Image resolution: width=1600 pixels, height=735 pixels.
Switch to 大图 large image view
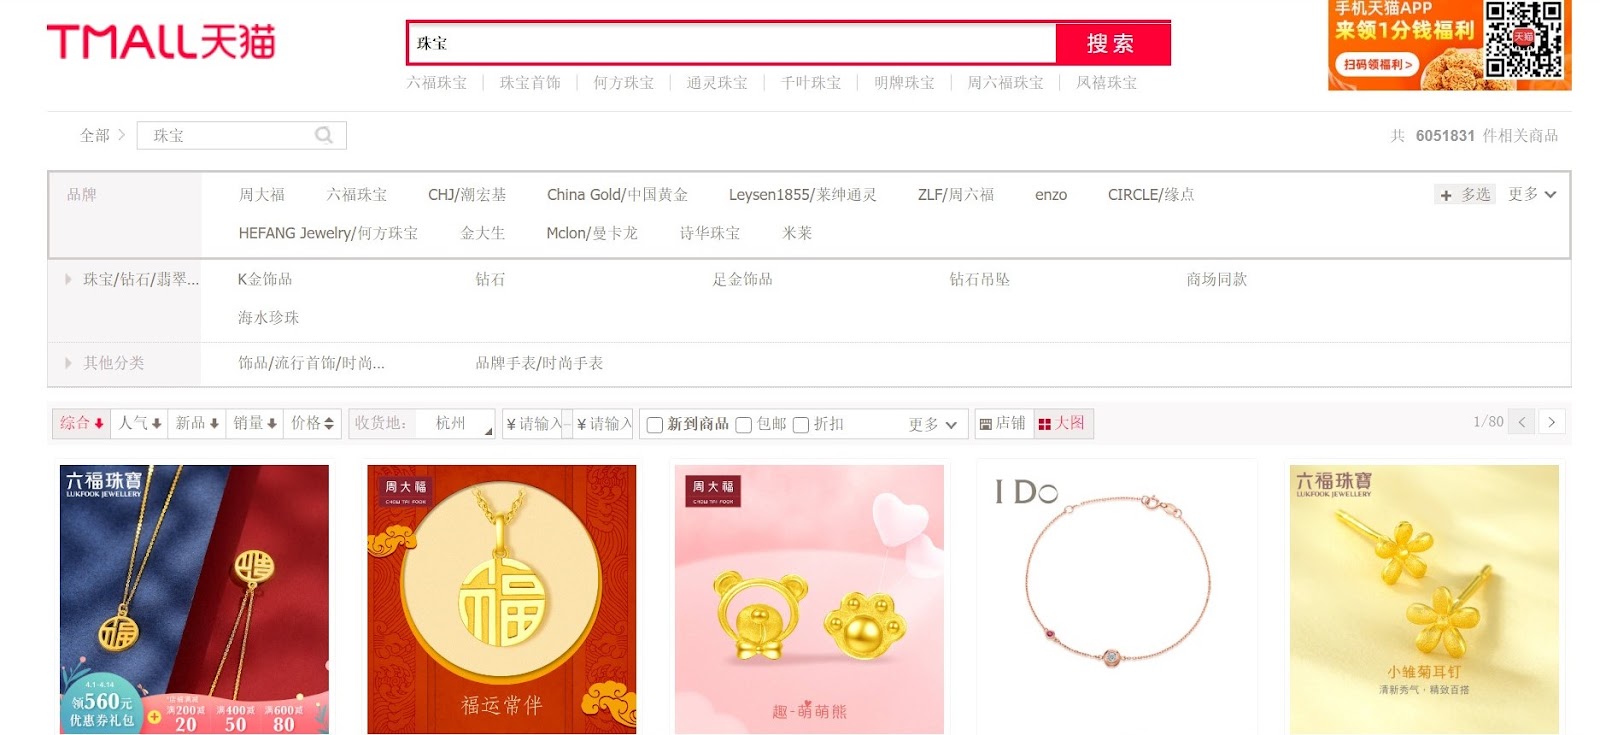pyautogui.click(x=1062, y=423)
